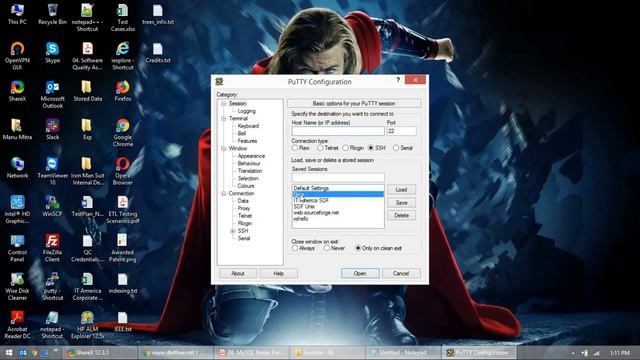
Task: Select the Opera Browser desktop icon
Action: pyautogui.click(x=122, y=171)
